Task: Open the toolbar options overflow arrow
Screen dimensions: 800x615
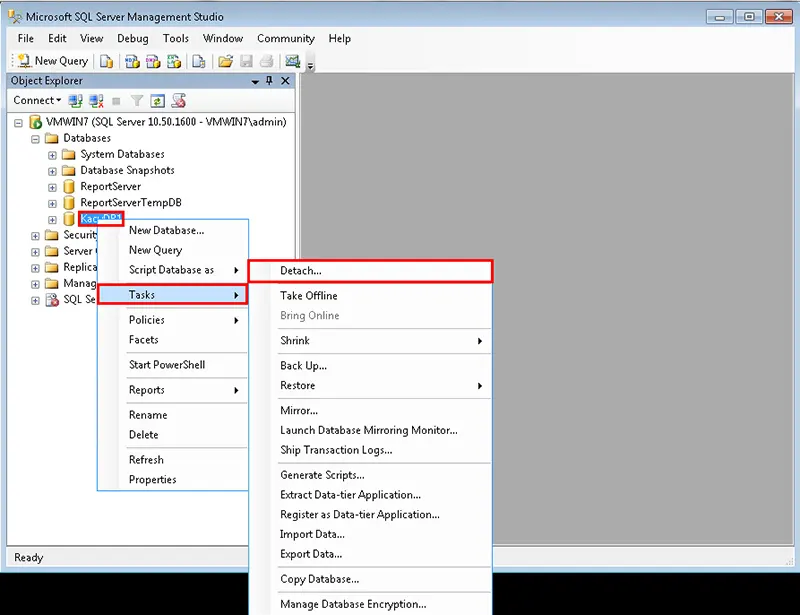Action: point(310,64)
